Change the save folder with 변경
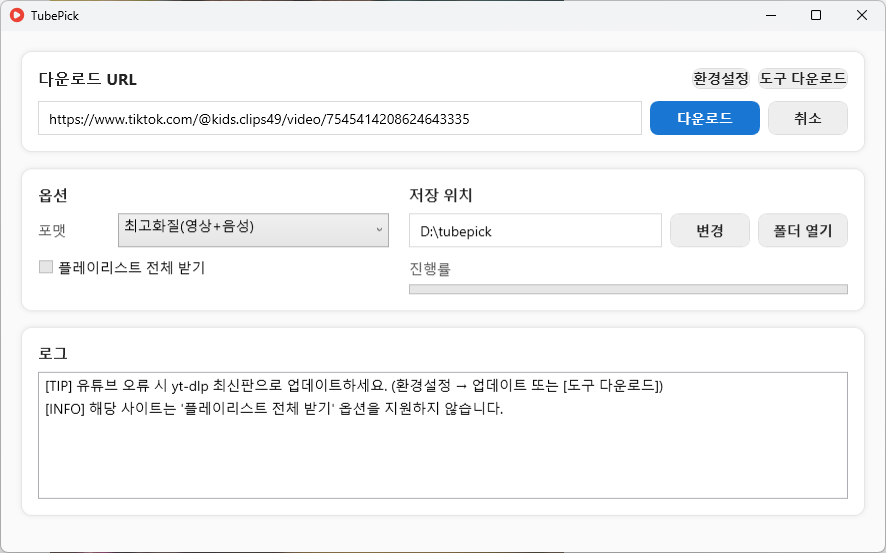The image size is (886, 553). [x=710, y=230]
